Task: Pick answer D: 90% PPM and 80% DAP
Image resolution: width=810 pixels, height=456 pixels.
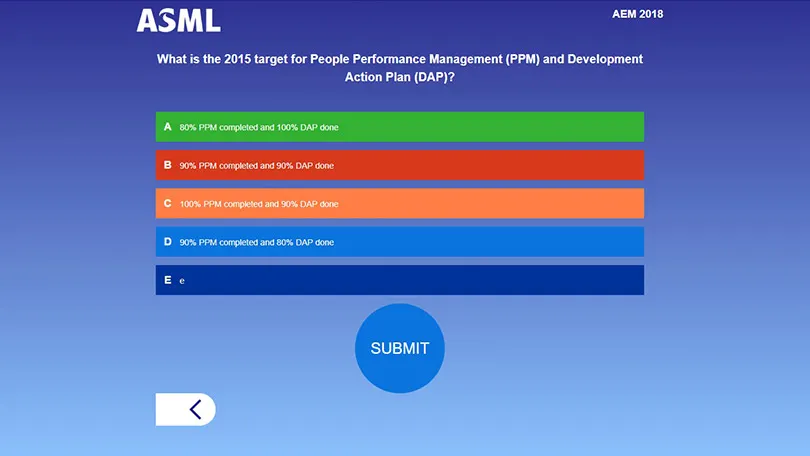Action: (400, 242)
